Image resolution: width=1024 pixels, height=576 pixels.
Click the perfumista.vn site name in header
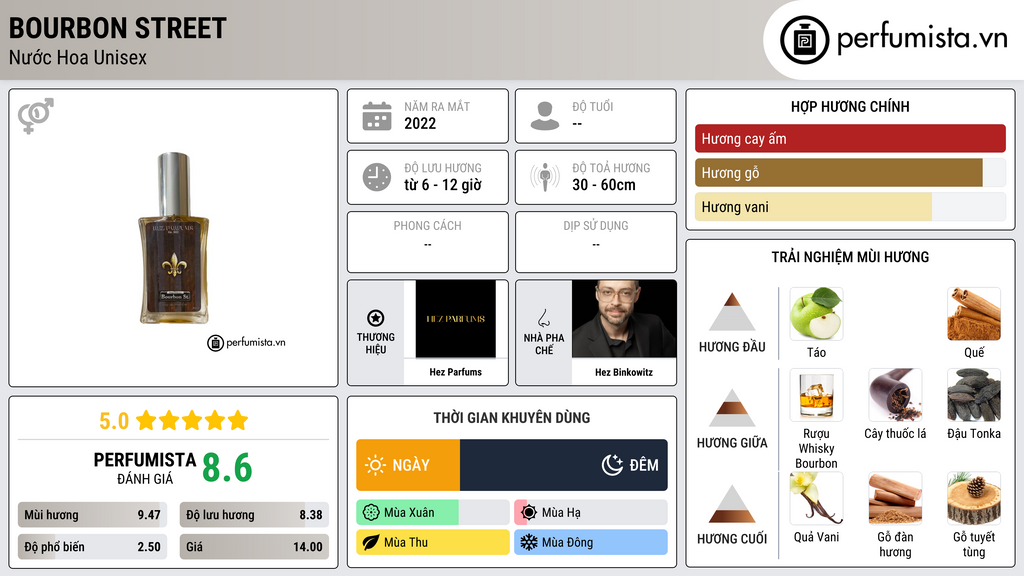(922, 38)
